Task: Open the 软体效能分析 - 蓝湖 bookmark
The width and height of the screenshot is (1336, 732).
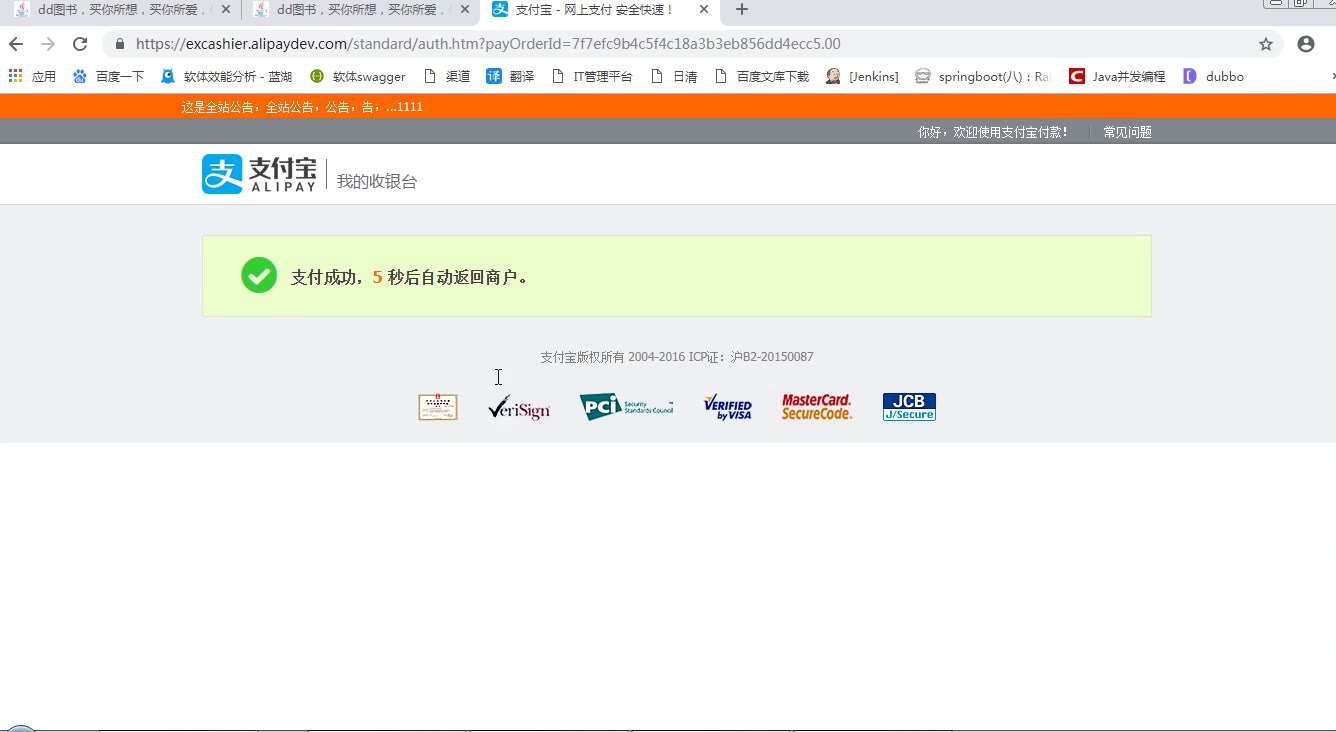Action: (x=226, y=76)
